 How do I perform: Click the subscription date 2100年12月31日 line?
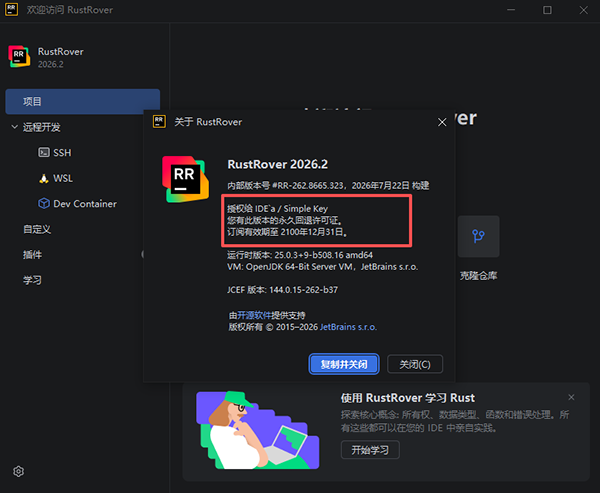(x=288, y=232)
